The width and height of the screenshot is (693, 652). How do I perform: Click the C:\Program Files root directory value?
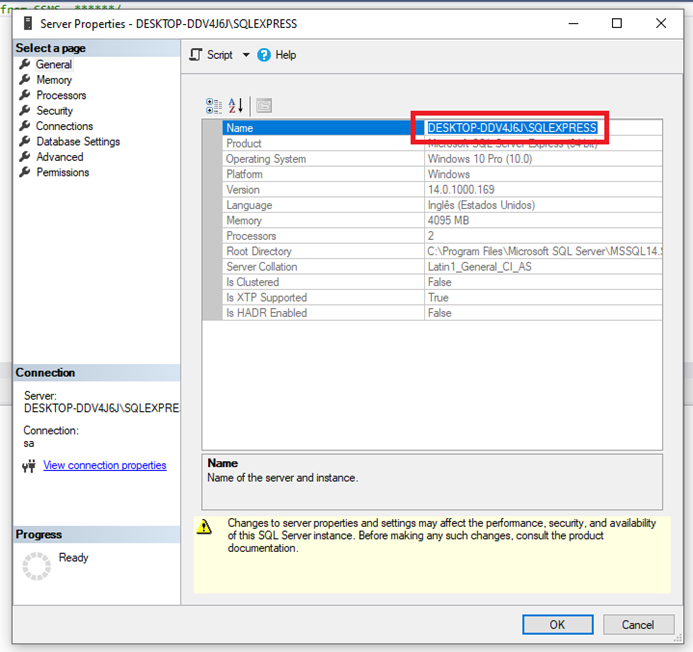pyautogui.click(x=544, y=251)
